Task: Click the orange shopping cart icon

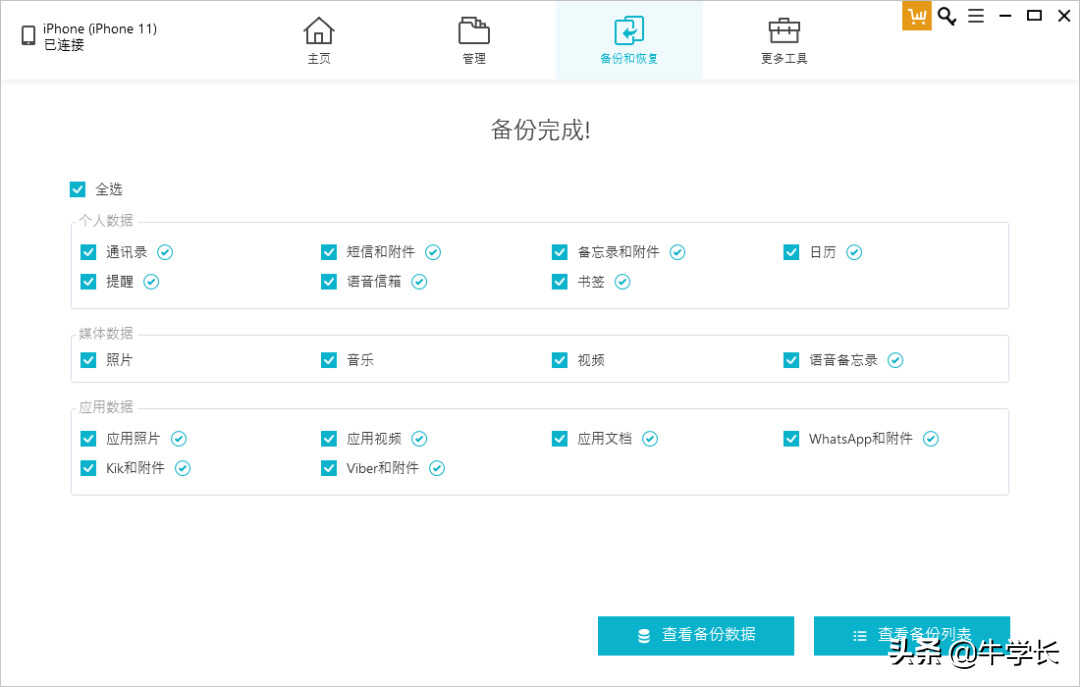Action: (x=916, y=16)
